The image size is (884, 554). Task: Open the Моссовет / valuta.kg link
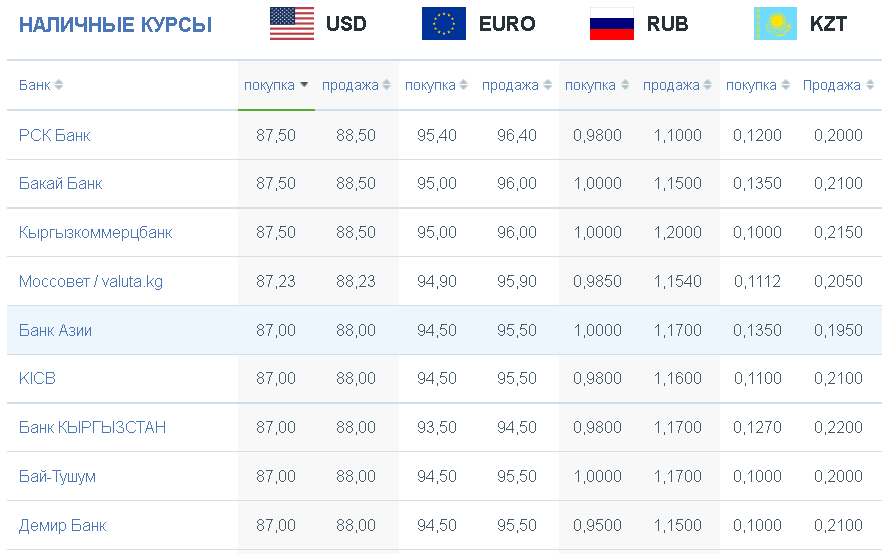tap(91, 281)
